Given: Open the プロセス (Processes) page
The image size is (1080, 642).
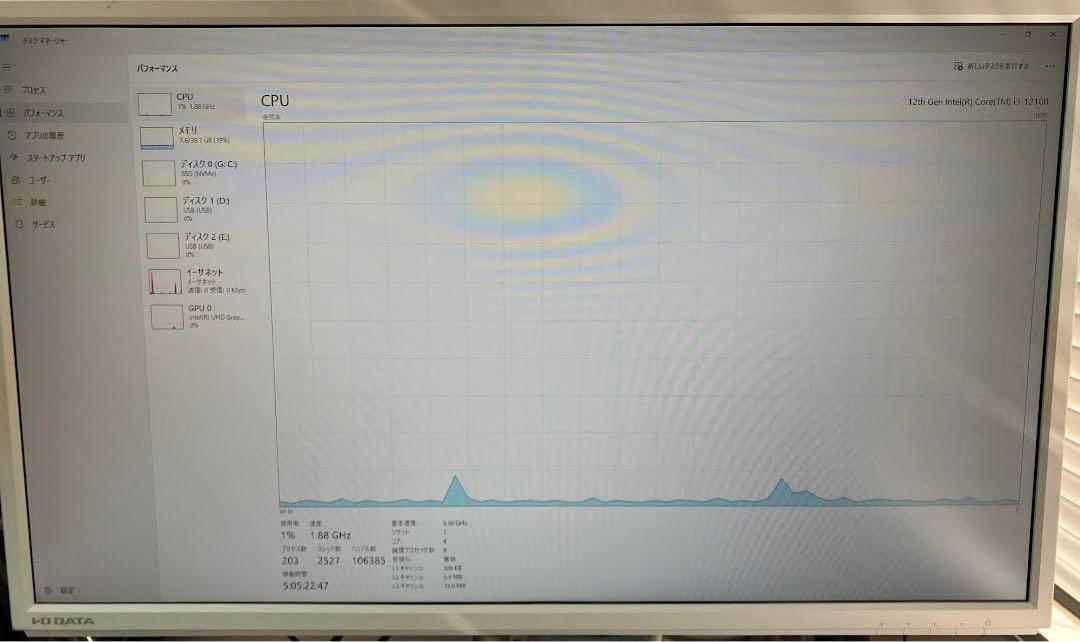Looking at the screenshot, I should tap(32, 90).
